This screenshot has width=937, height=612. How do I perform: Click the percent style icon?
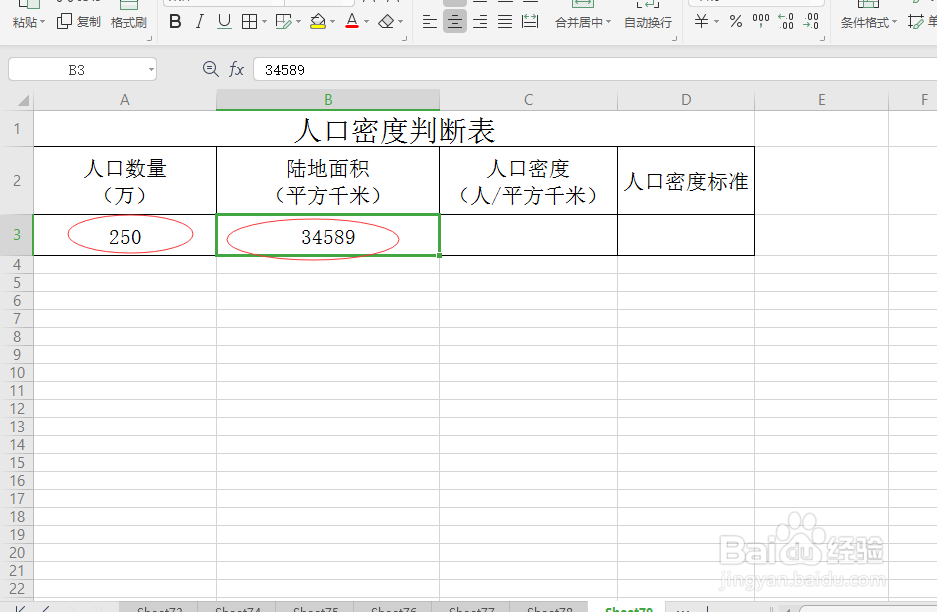pos(735,21)
